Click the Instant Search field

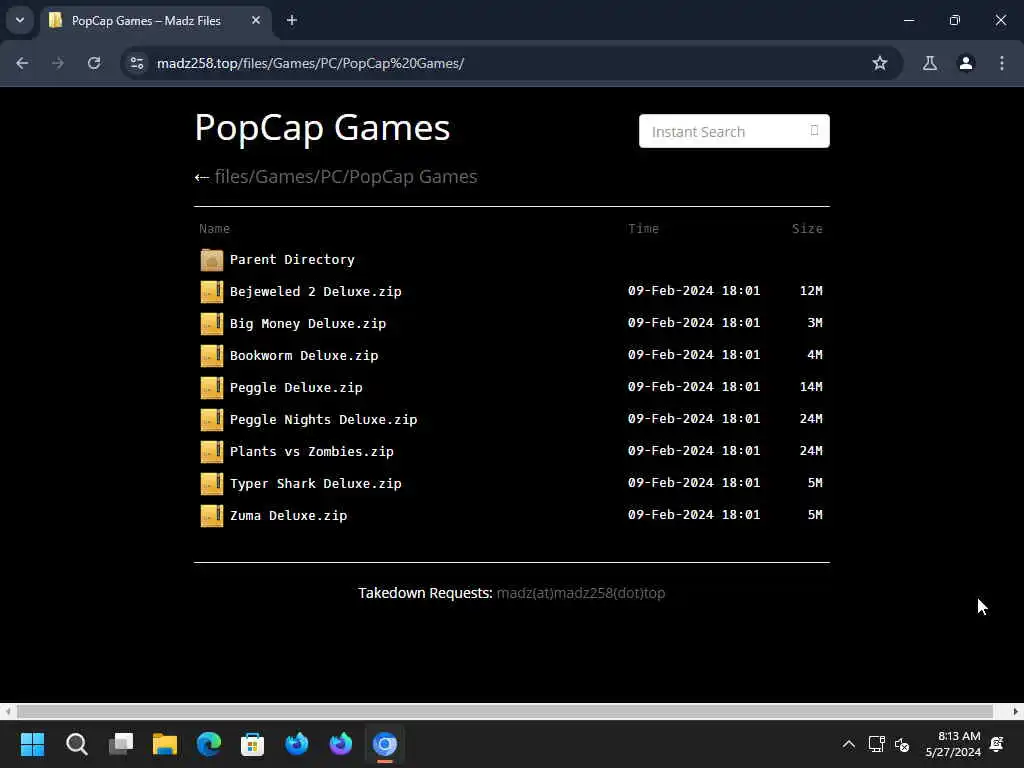click(x=734, y=131)
